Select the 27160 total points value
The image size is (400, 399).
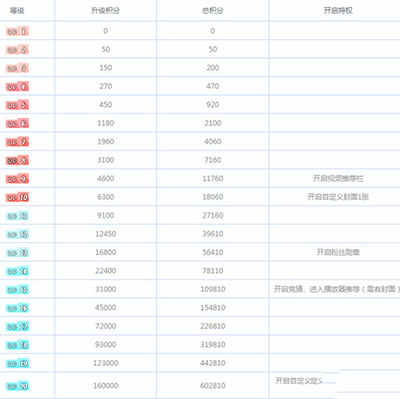(x=213, y=215)
